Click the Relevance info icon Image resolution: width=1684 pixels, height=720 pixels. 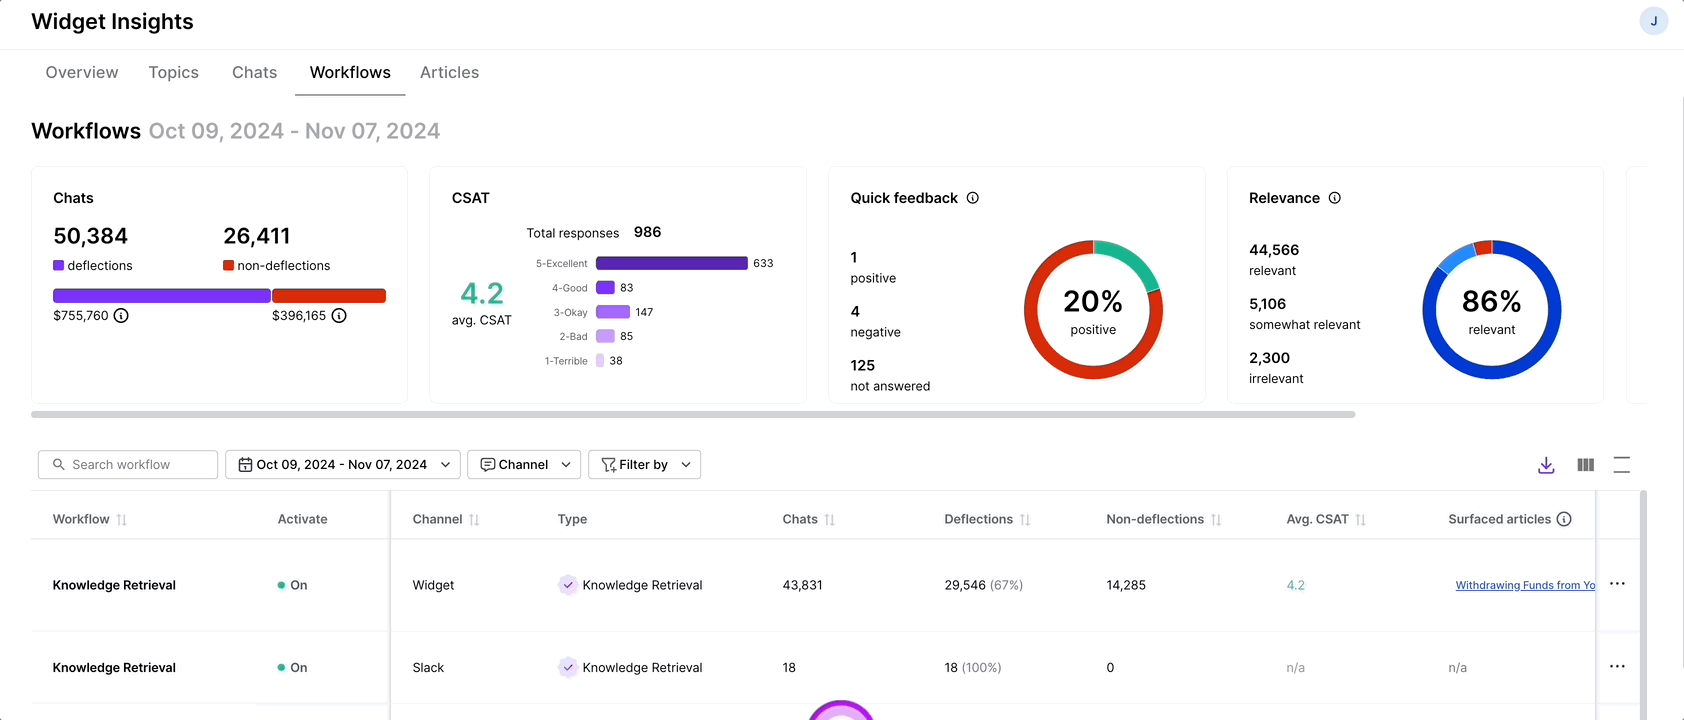coord(1334,198)
